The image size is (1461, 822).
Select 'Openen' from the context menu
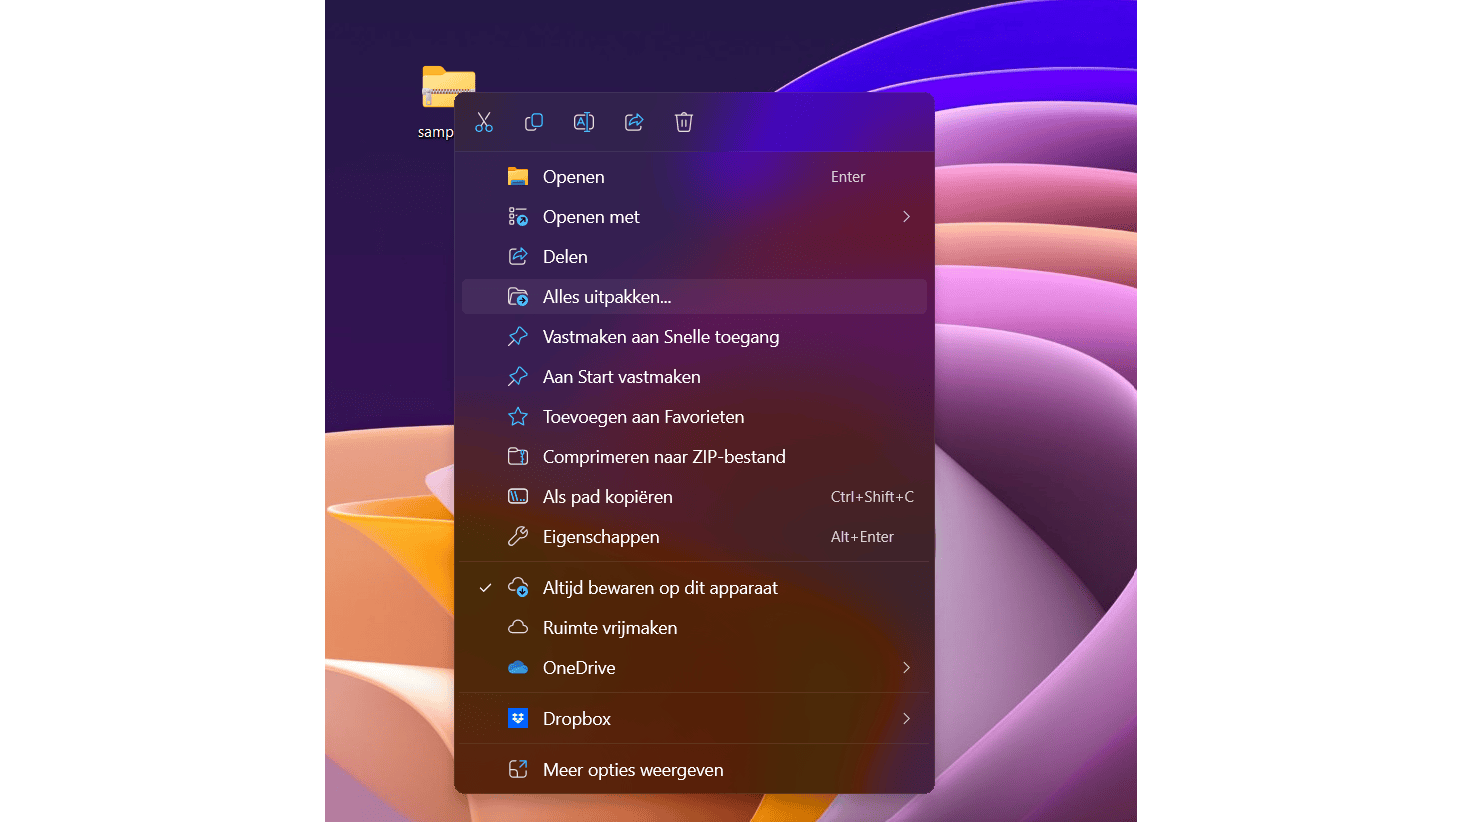click(573, 176)
